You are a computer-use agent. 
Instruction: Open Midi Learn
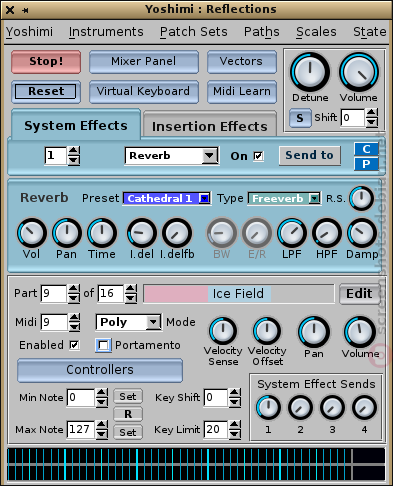[242, 91]
